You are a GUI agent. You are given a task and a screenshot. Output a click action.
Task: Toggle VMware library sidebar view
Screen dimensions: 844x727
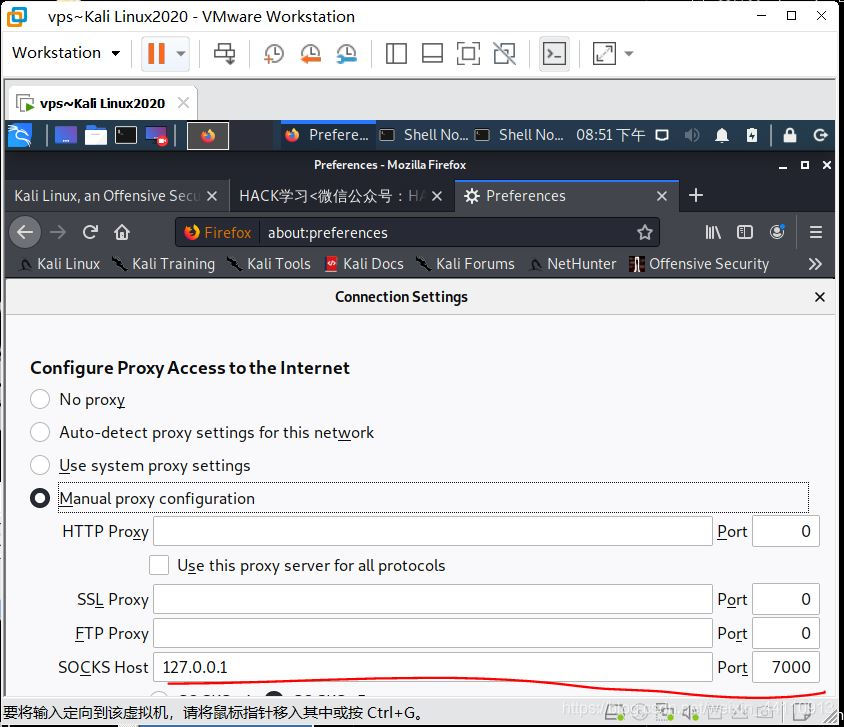396,53
